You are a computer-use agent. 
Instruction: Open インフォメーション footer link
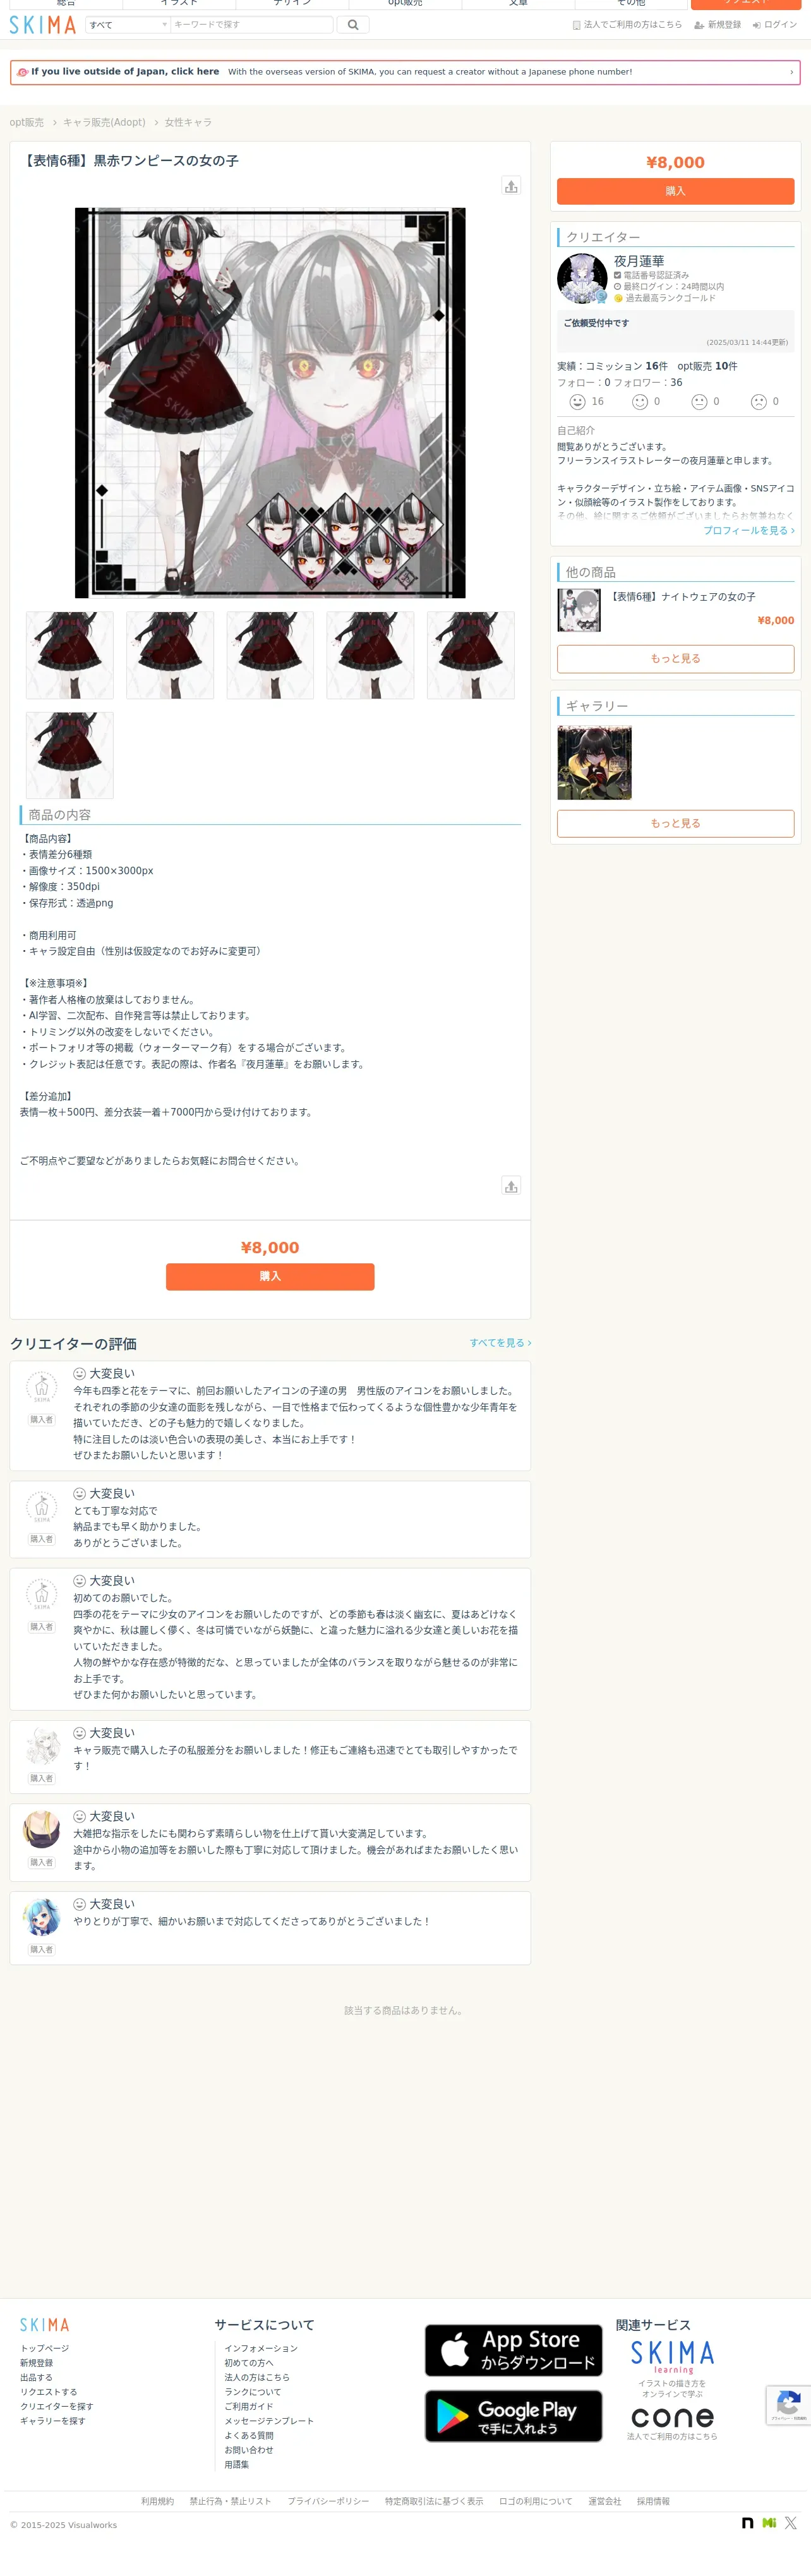click(x=261, y=2349)
